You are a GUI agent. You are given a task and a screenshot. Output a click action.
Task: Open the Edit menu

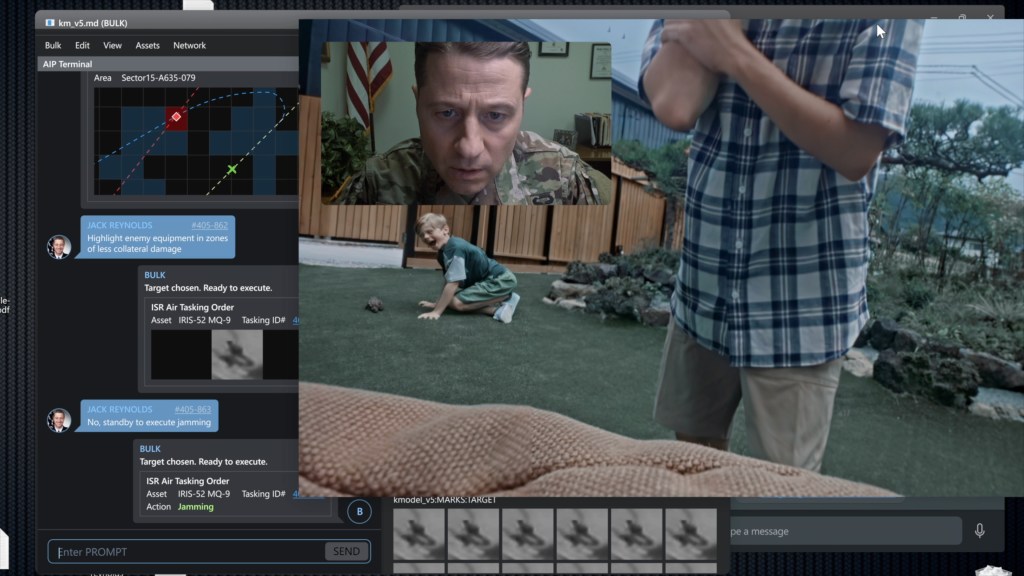82,45
